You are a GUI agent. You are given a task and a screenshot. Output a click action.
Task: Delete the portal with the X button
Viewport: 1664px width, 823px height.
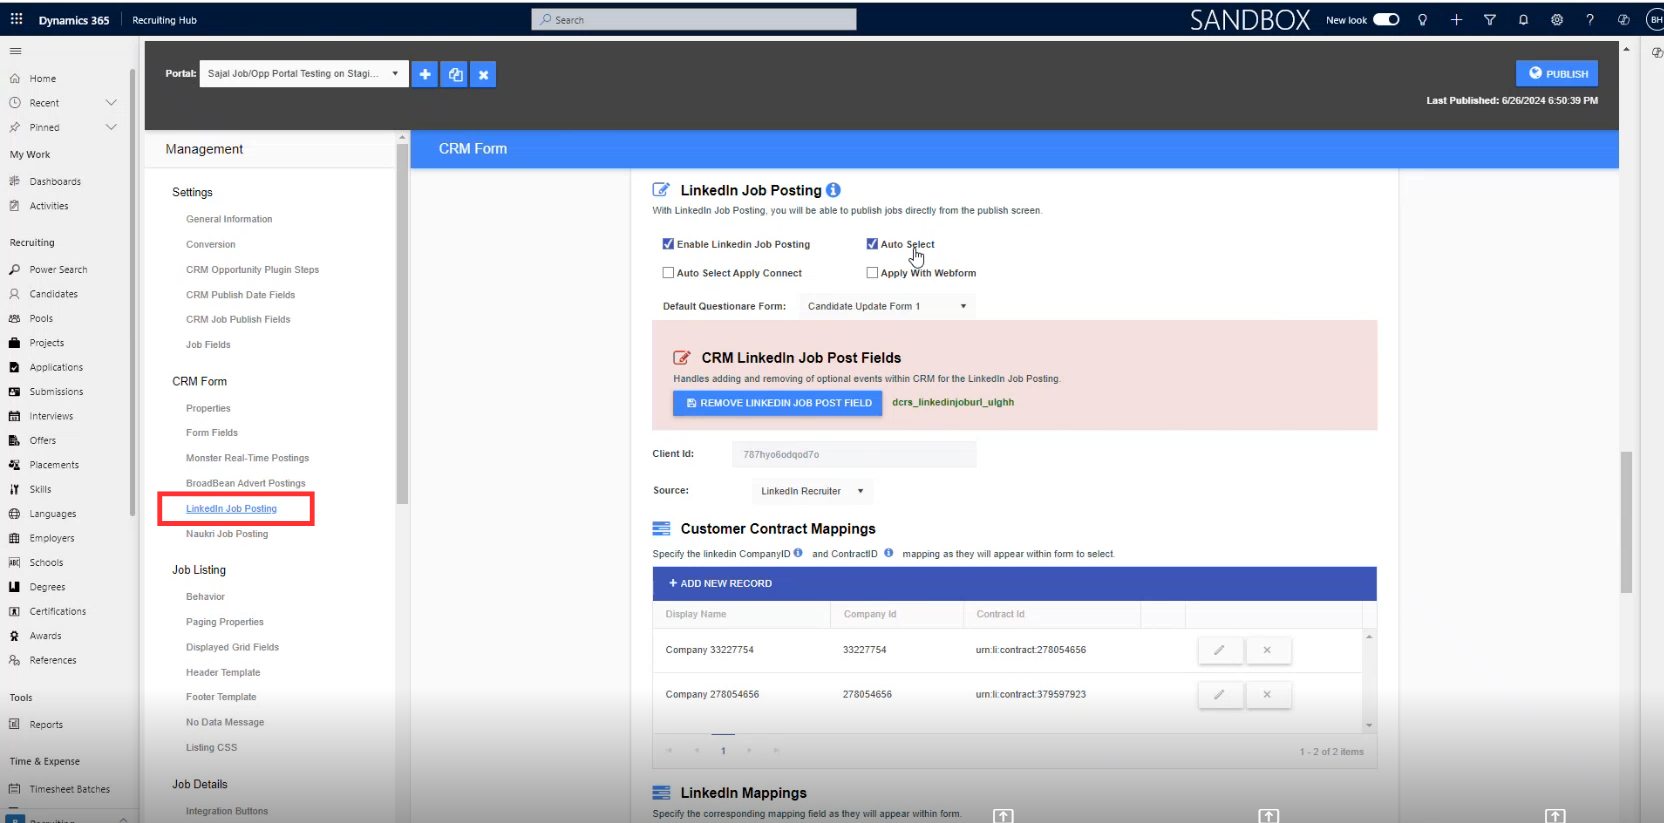(483, 74)
